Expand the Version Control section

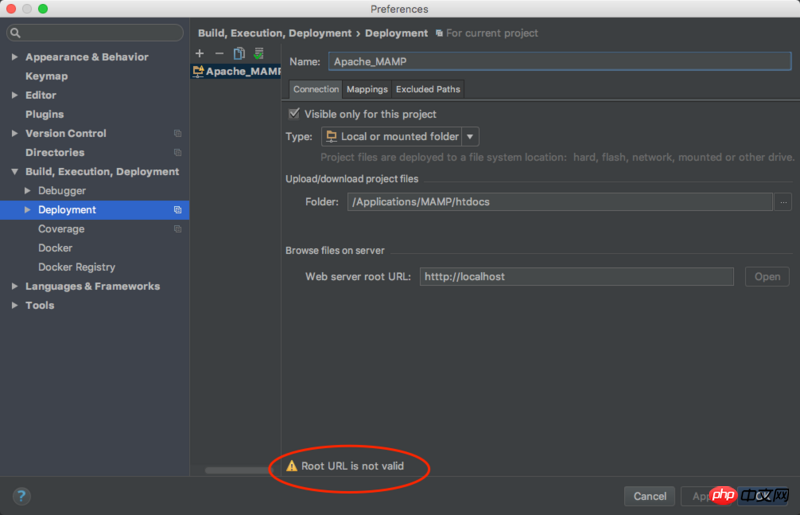[x=15, y=133]
